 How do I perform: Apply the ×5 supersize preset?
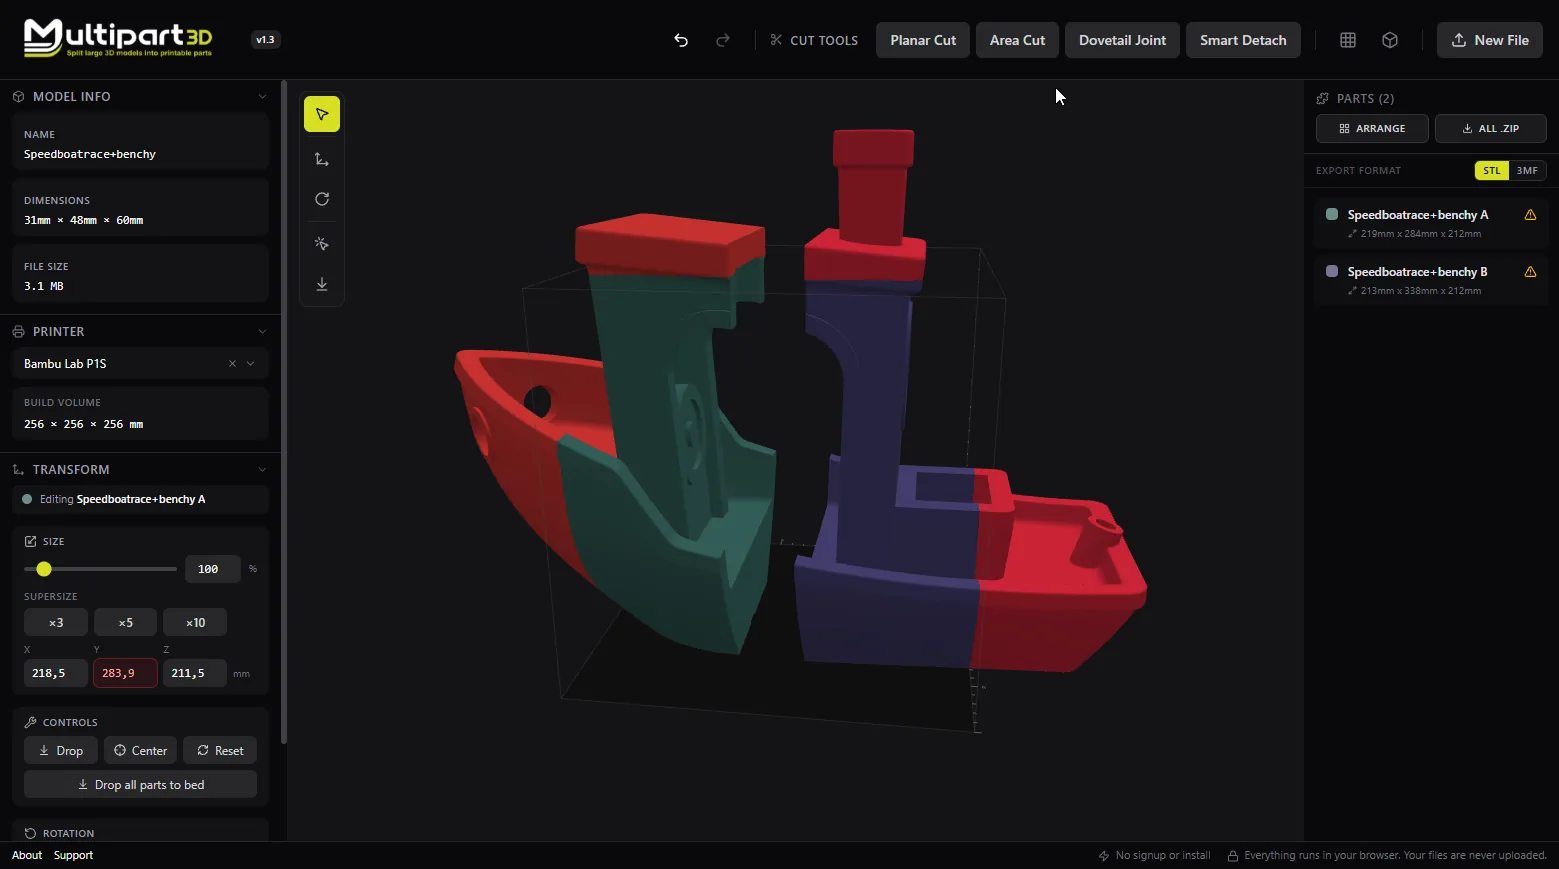[125, 623]
